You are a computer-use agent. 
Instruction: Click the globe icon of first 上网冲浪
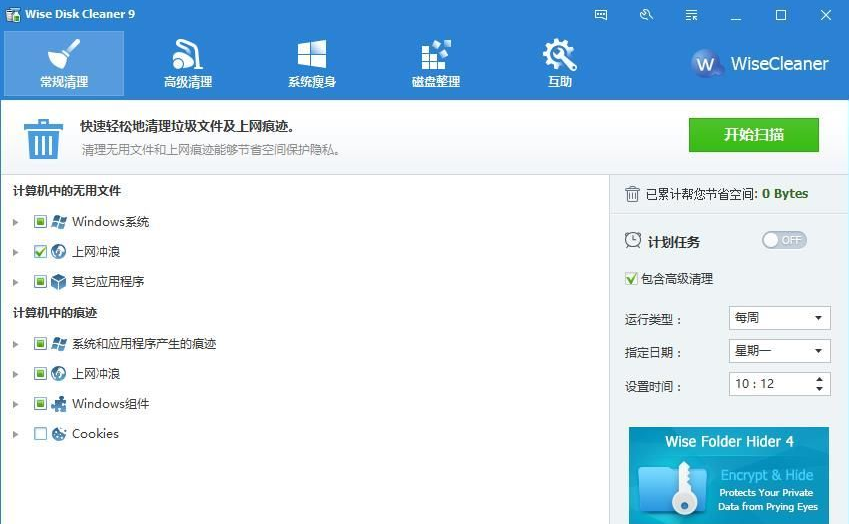click(x=58, y=252)
